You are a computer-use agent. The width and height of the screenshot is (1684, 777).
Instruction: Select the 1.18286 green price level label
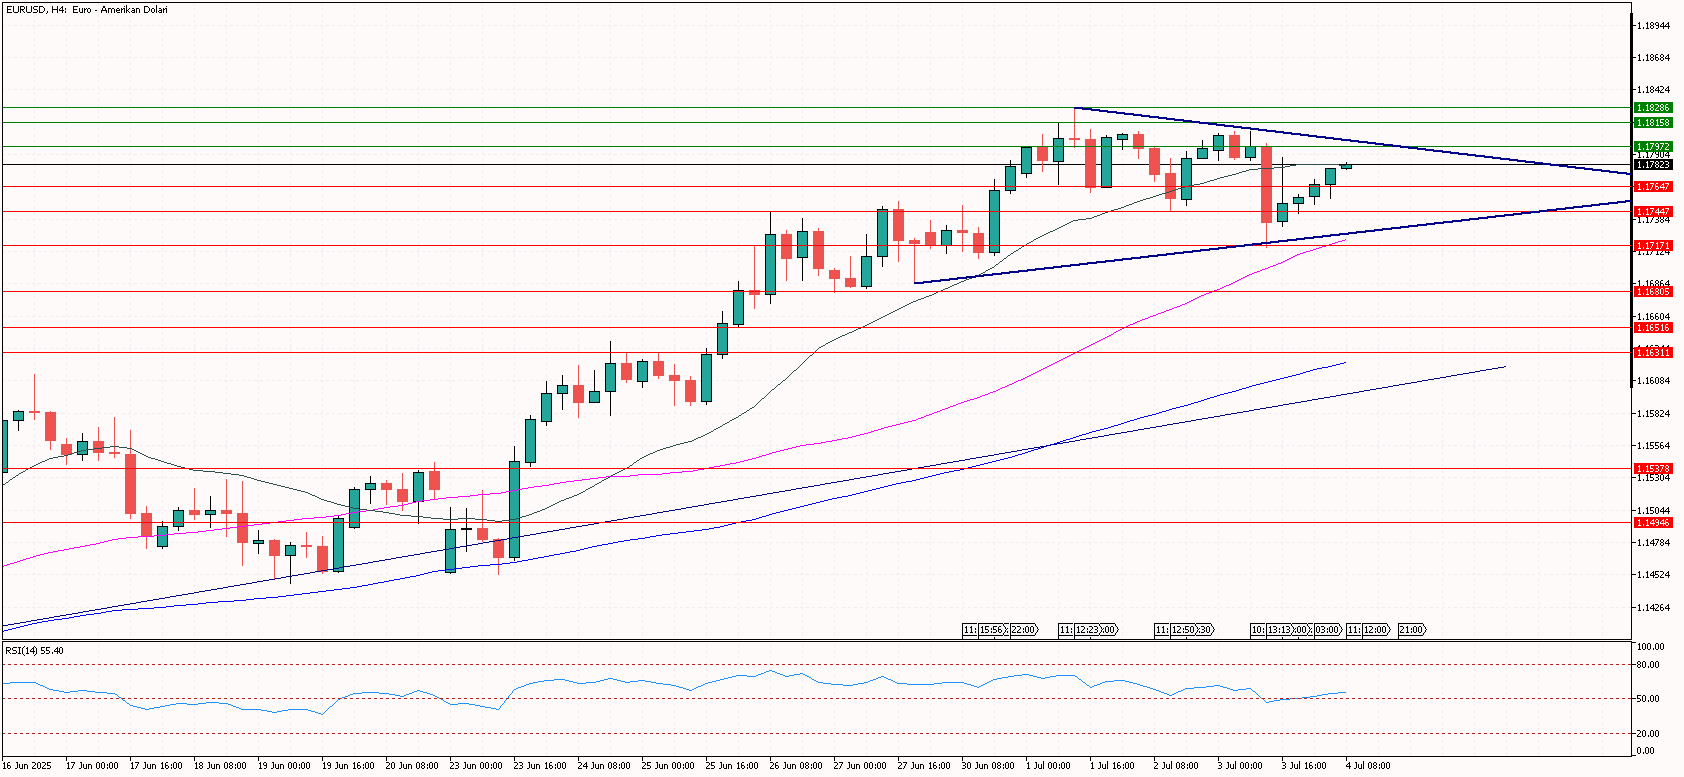pos(1653,107)
